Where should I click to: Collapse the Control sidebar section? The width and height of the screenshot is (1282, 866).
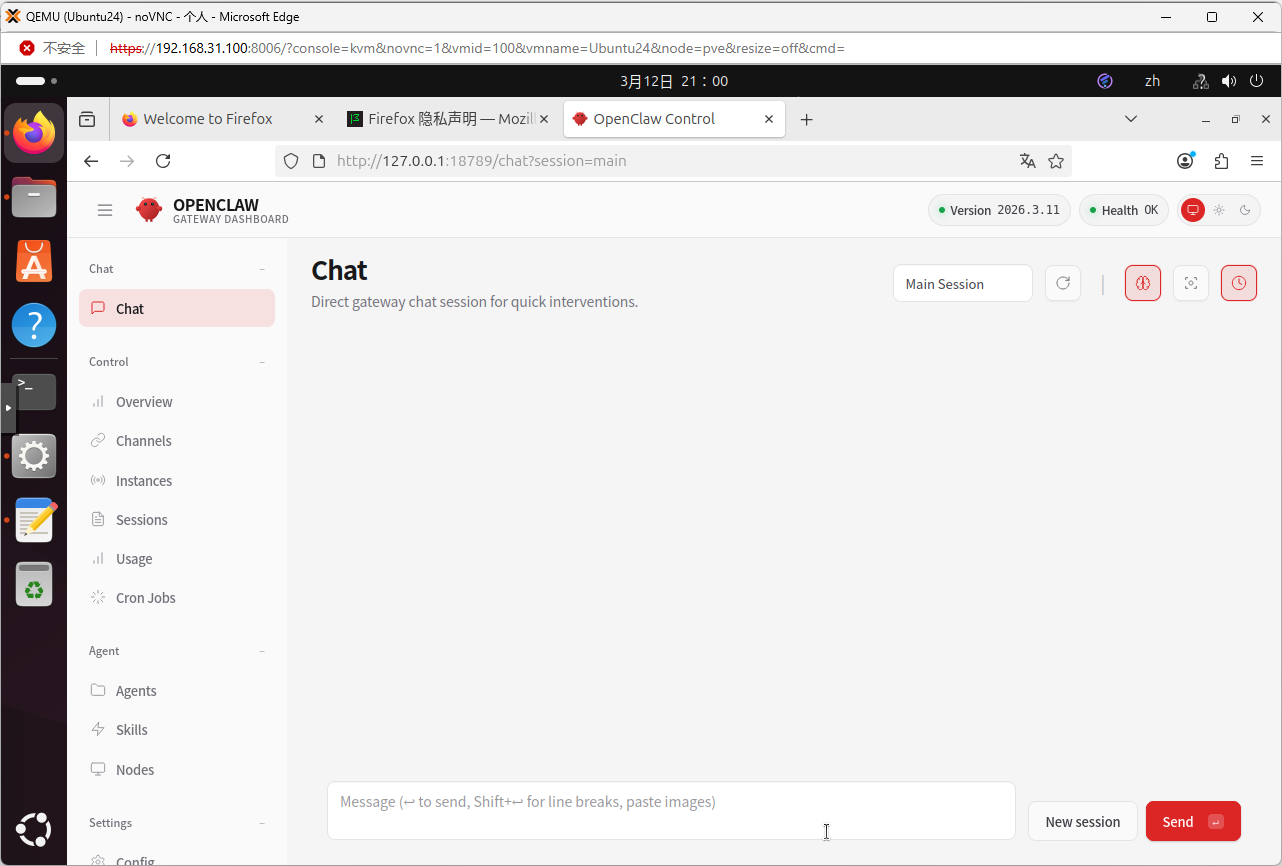pos(262,362)
